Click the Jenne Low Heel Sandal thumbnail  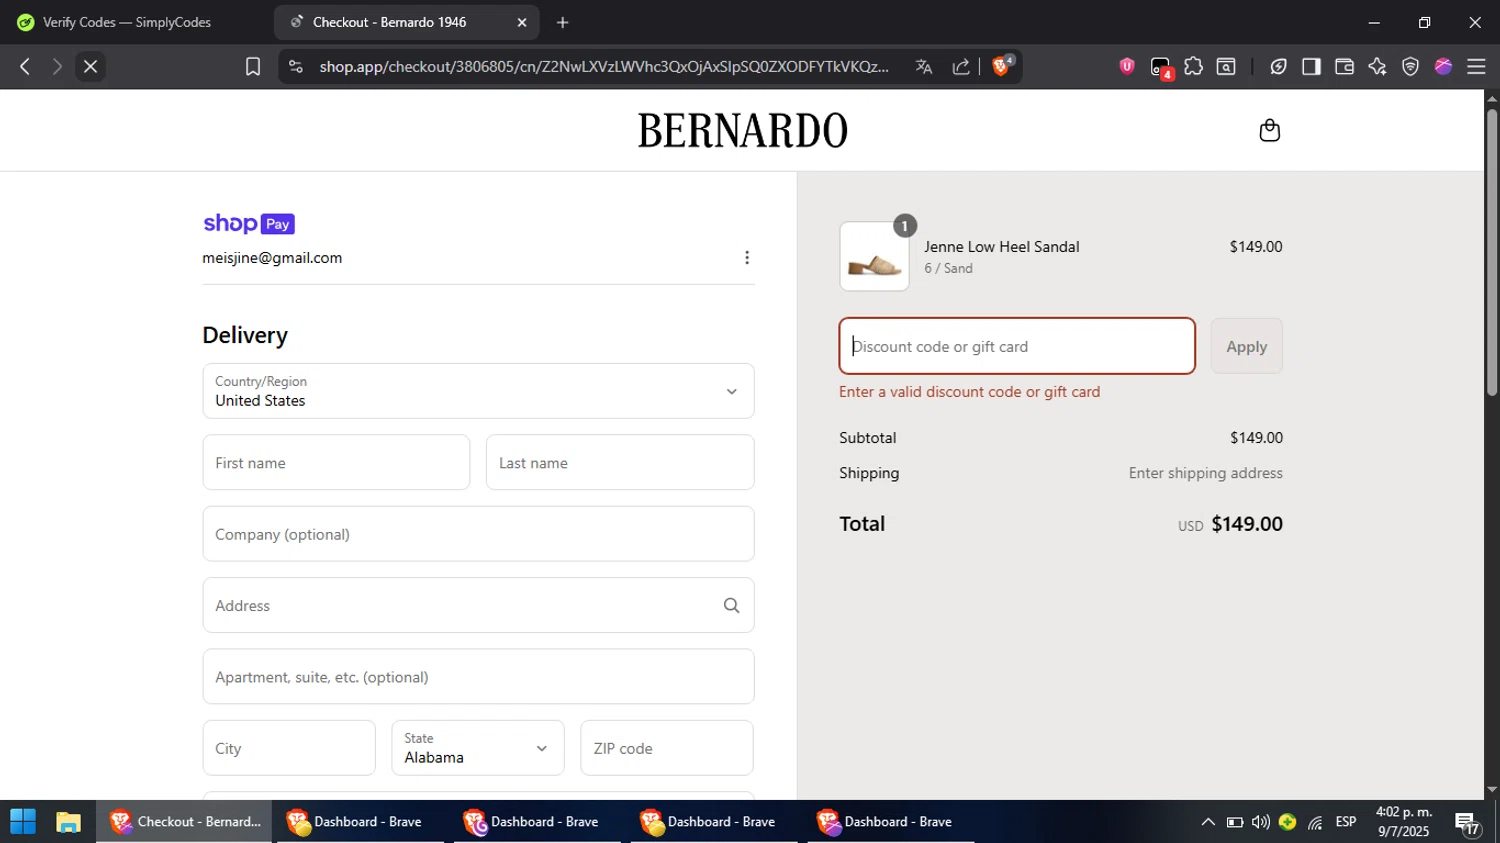(x=874, y=257)
